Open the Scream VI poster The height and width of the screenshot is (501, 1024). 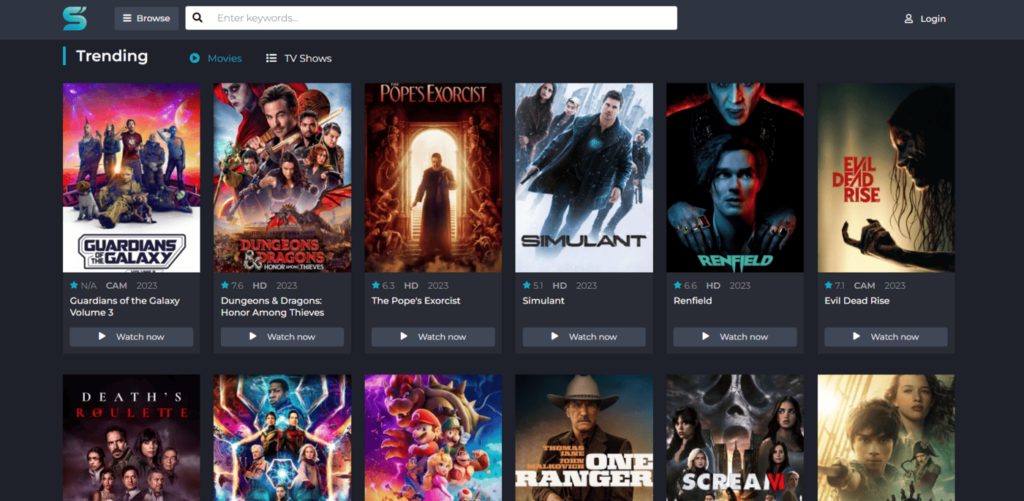(735, 438)
